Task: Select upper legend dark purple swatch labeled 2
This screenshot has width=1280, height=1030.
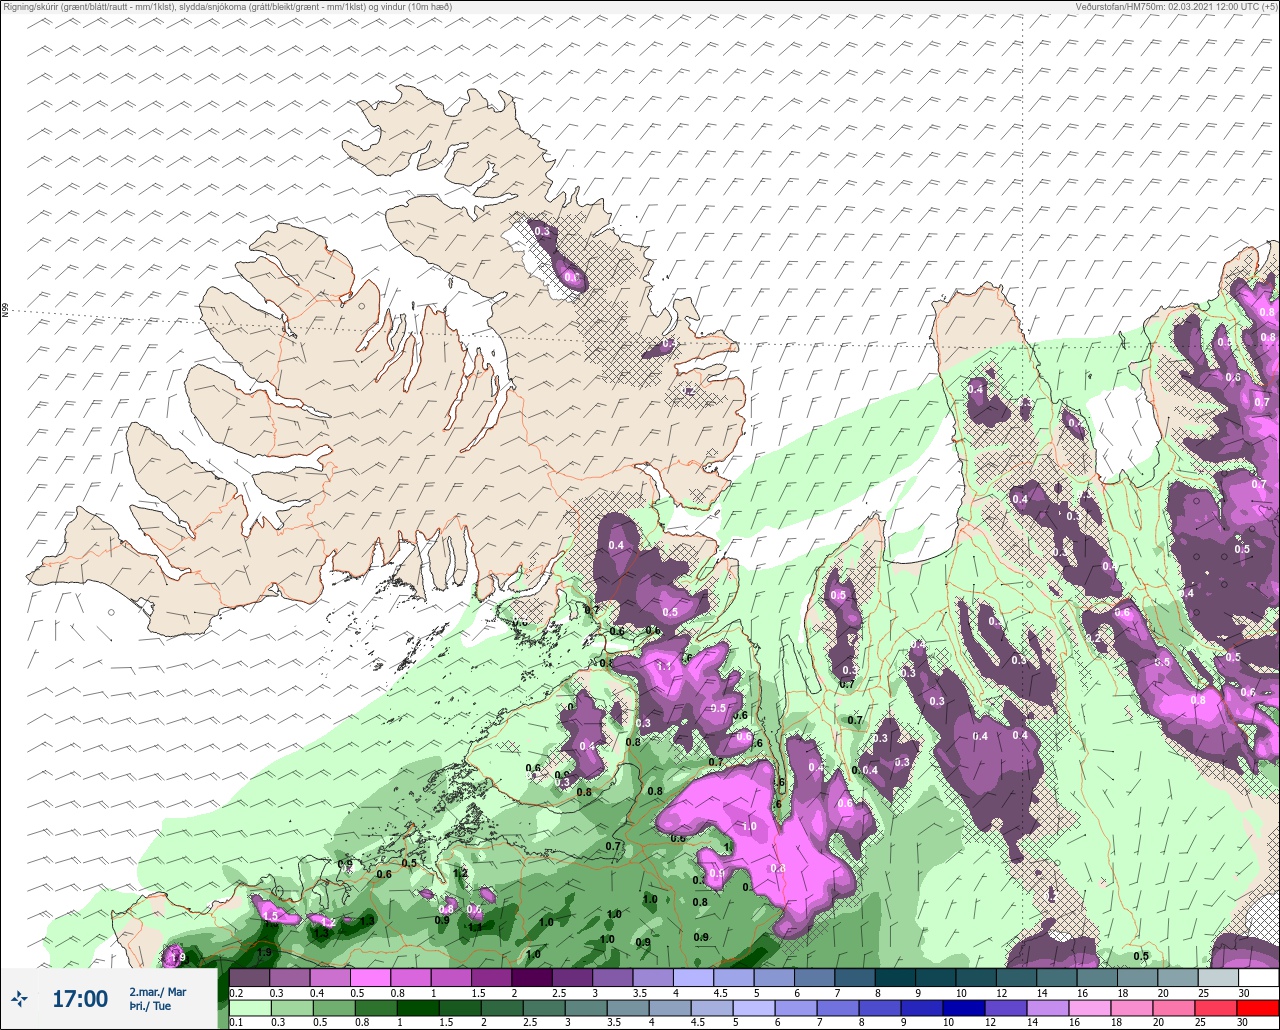Action: coord(532,977)
